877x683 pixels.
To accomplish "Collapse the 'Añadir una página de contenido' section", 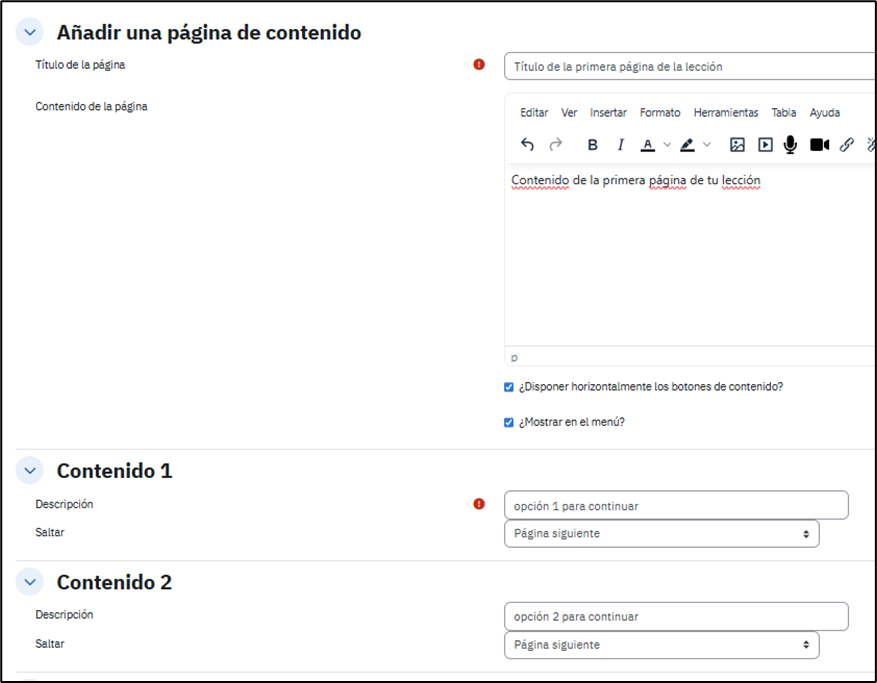I will pyautogui.click(x=30, y=32).
